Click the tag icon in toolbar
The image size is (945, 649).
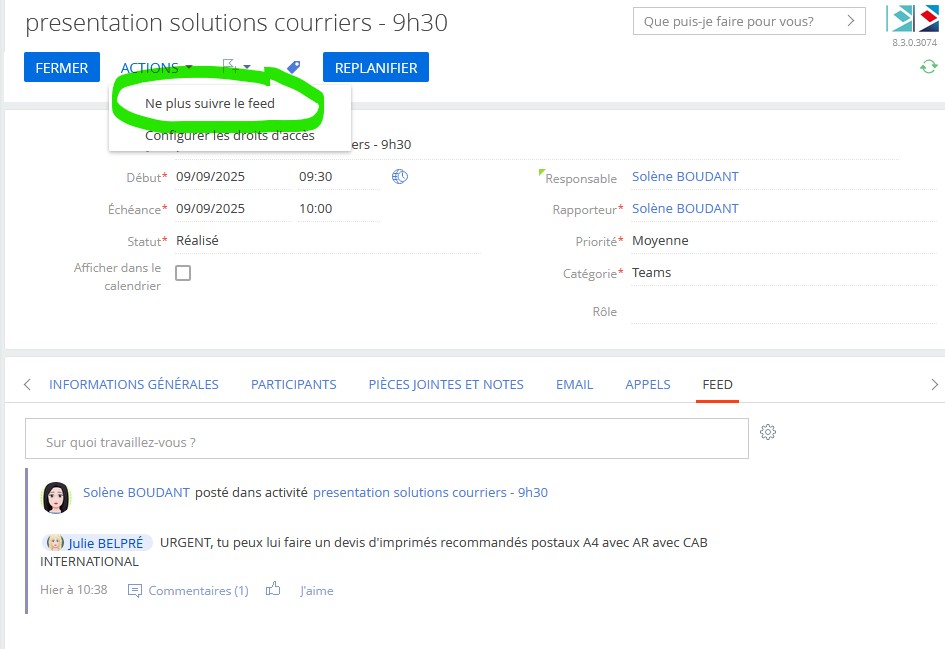tap(293, 67)
